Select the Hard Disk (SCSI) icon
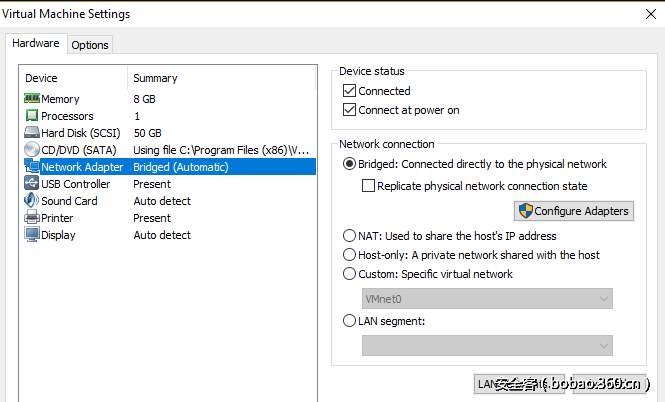Screen dimensions: 665x402 [x=32, y=133]
